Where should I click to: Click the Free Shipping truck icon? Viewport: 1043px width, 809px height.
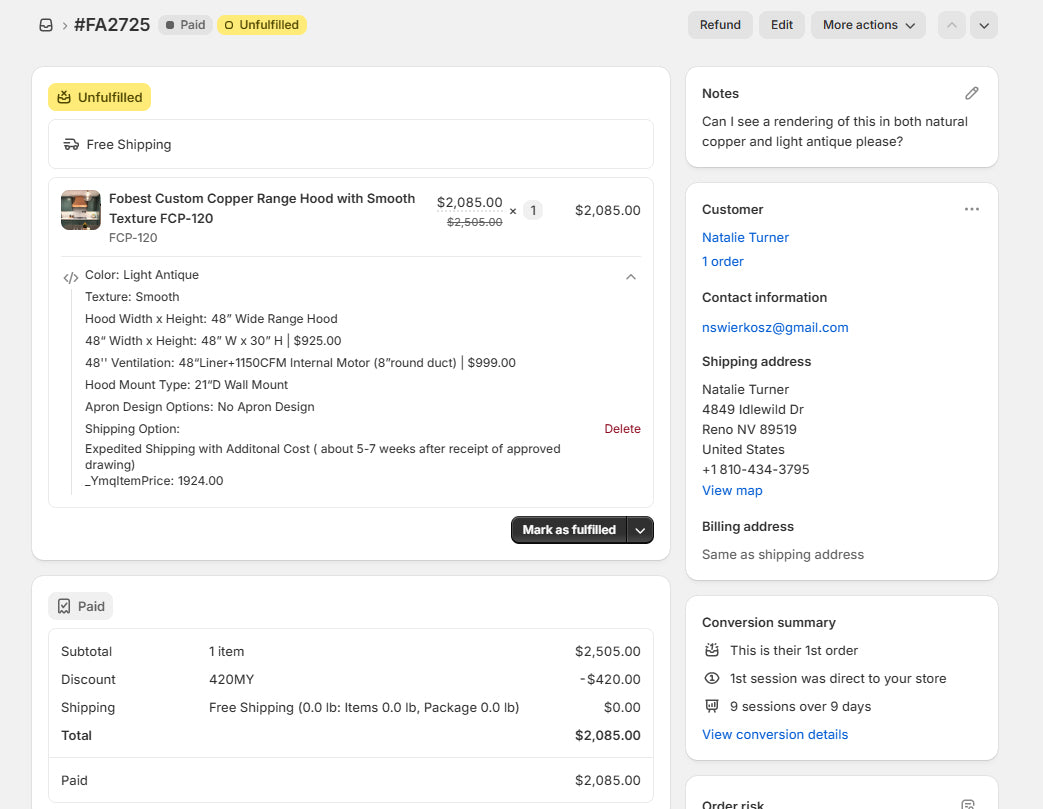click(71, 144)
